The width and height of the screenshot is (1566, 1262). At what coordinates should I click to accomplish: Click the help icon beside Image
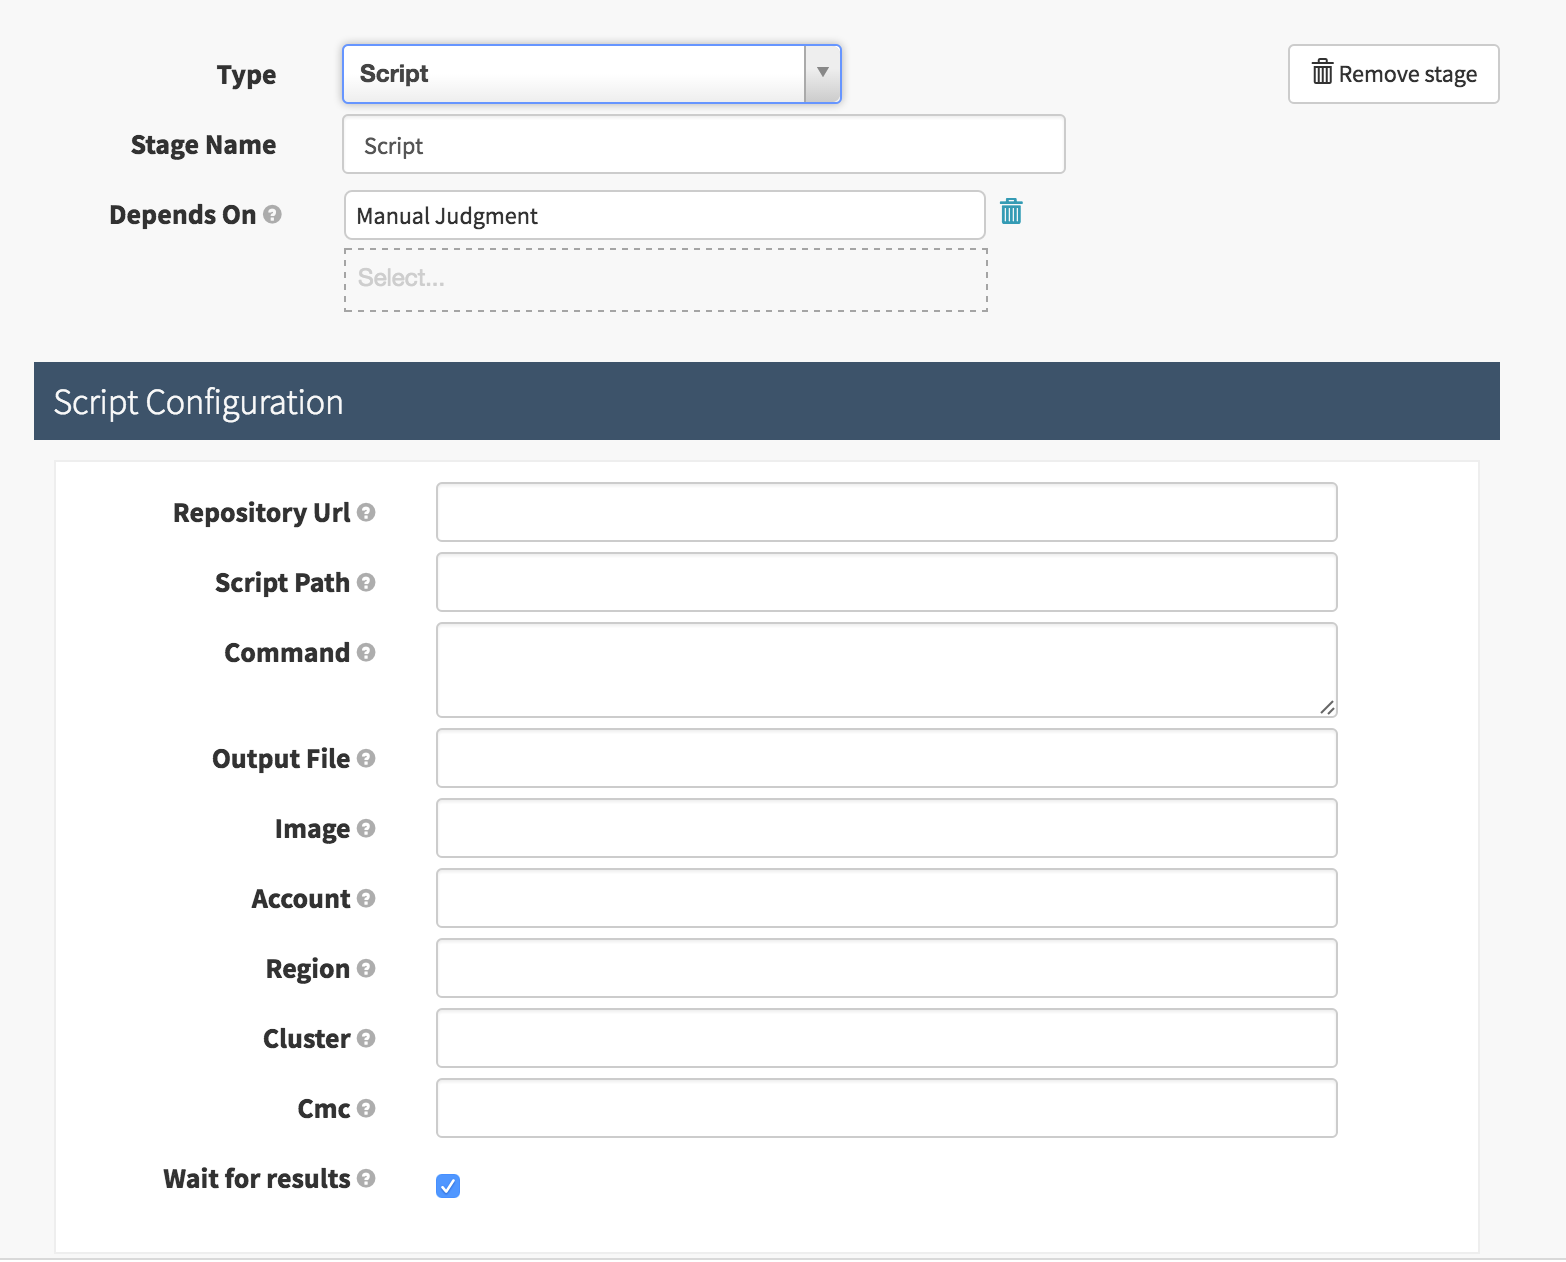[366, 829]
